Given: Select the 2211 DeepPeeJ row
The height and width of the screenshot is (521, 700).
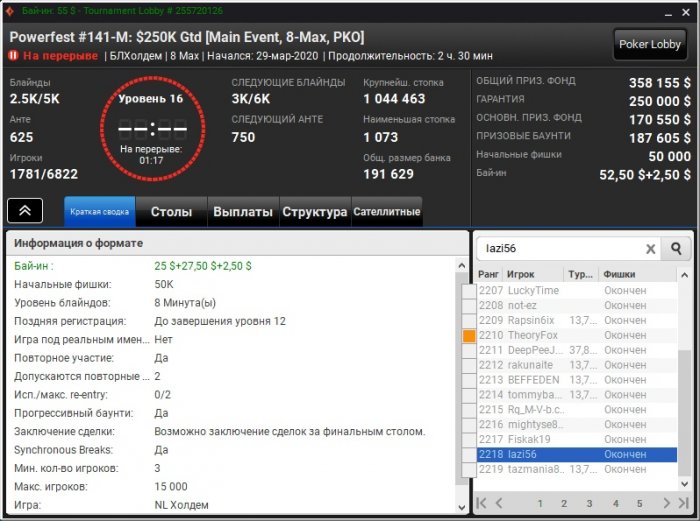Looking at the screenshot, I should click(x=577, y=350).
